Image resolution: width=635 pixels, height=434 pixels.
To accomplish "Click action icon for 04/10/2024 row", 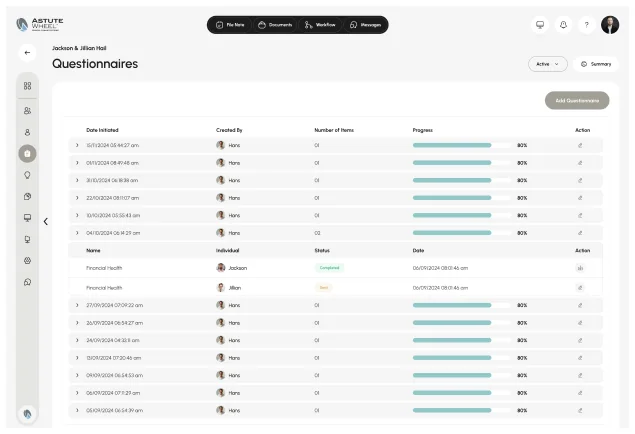I will coord(580,233).
